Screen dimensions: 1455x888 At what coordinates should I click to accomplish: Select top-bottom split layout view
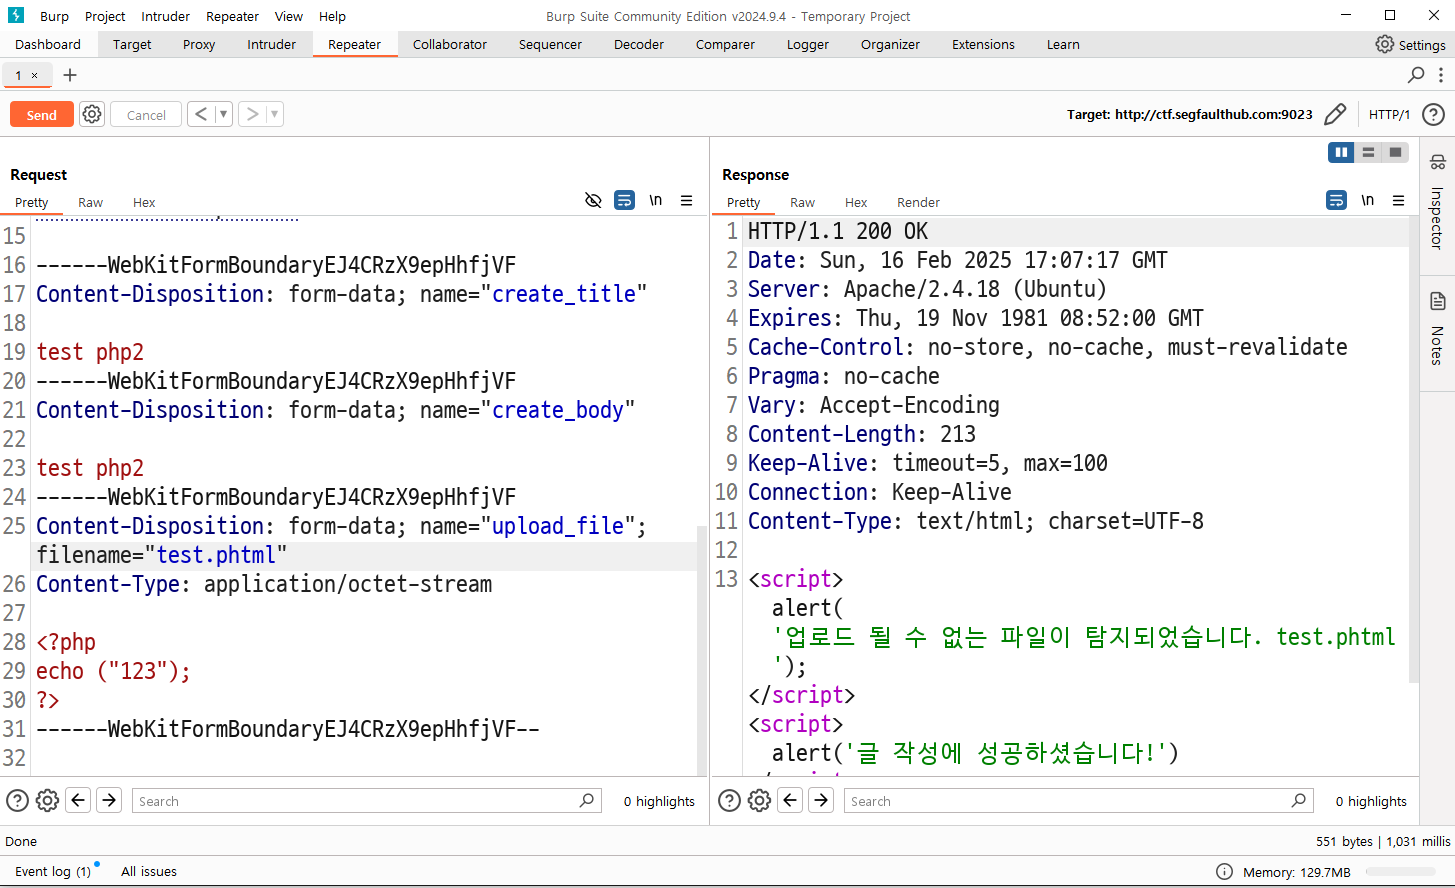(x=1368, y=152)
